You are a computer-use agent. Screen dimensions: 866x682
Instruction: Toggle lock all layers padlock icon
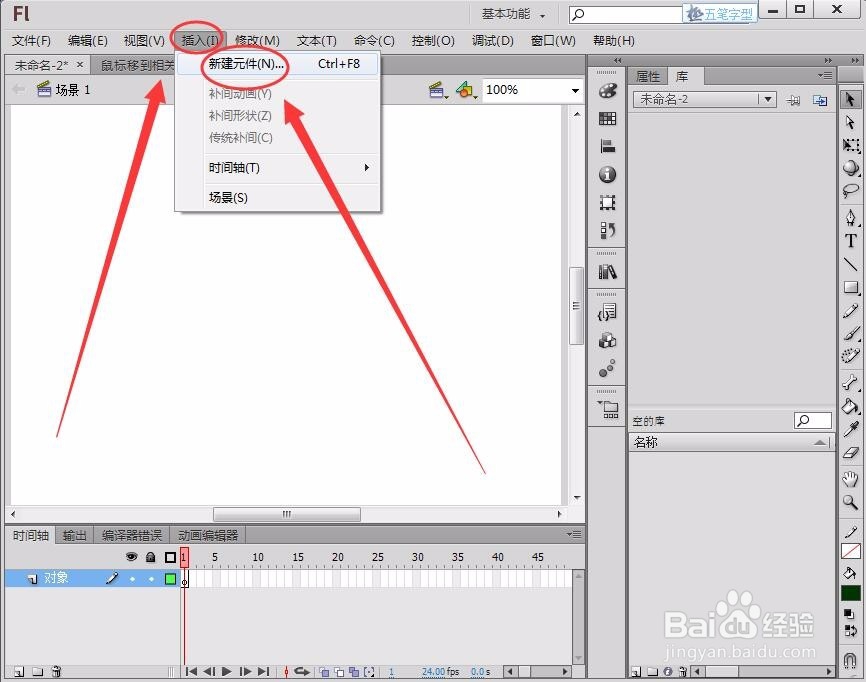point(150,557)
